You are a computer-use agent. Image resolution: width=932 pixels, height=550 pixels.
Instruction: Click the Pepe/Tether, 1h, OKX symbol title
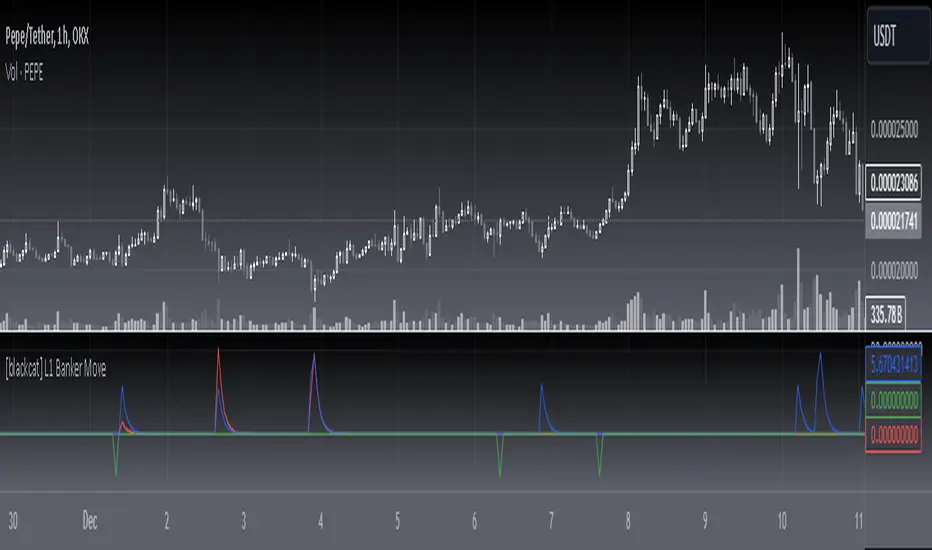click(x=47, y=37)
